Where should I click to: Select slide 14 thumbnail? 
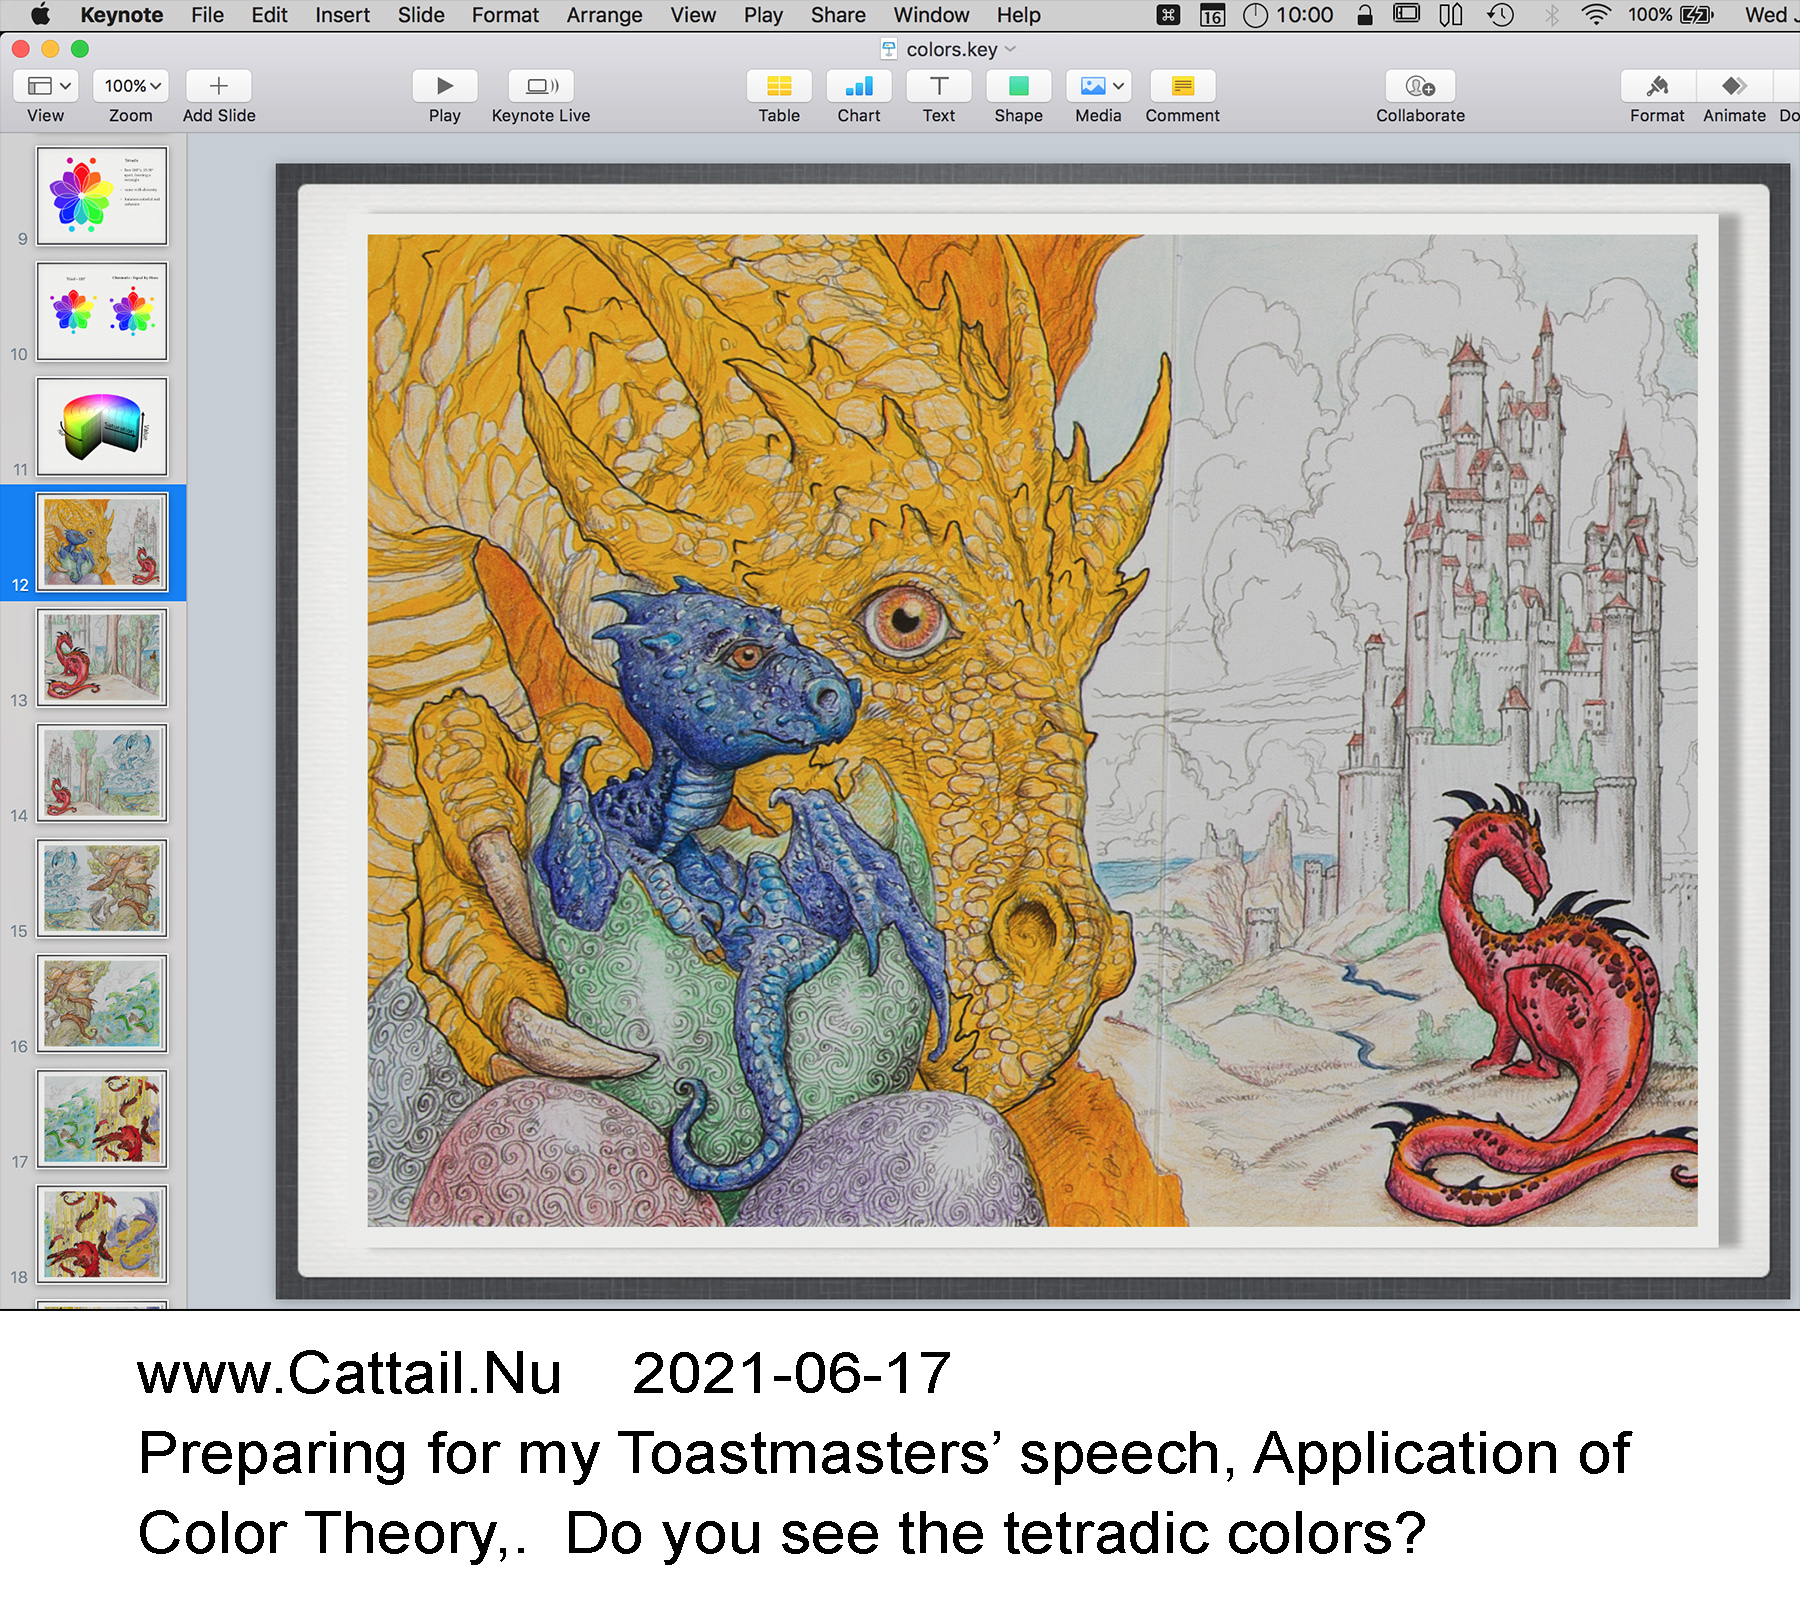(x=102, y=773)
